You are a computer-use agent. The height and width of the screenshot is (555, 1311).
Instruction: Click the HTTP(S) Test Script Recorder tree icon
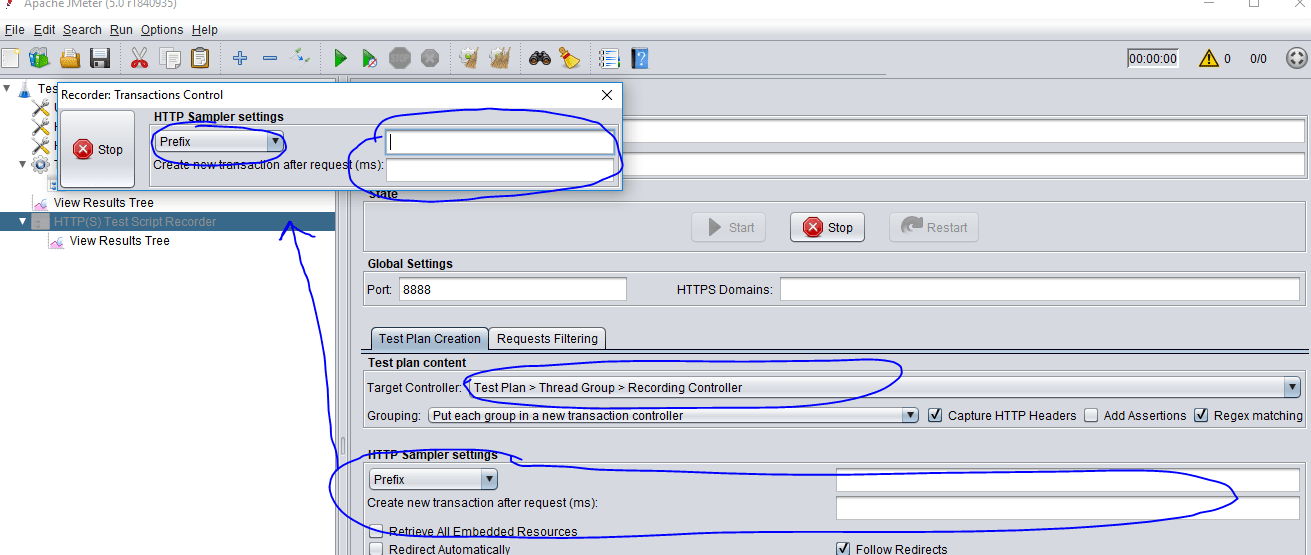(x=40, y=222)
